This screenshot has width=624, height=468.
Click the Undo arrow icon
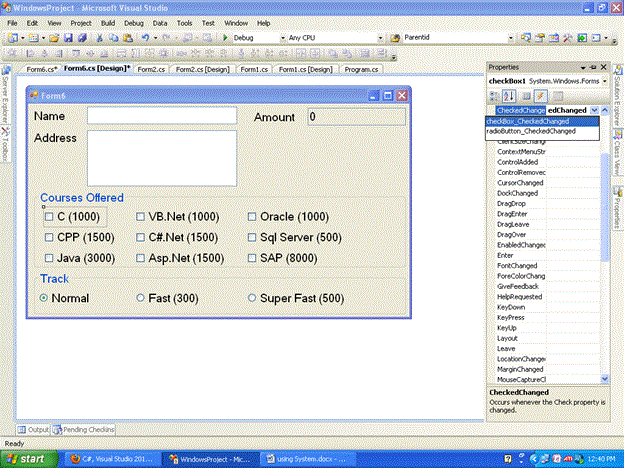[x=145, y=38]
